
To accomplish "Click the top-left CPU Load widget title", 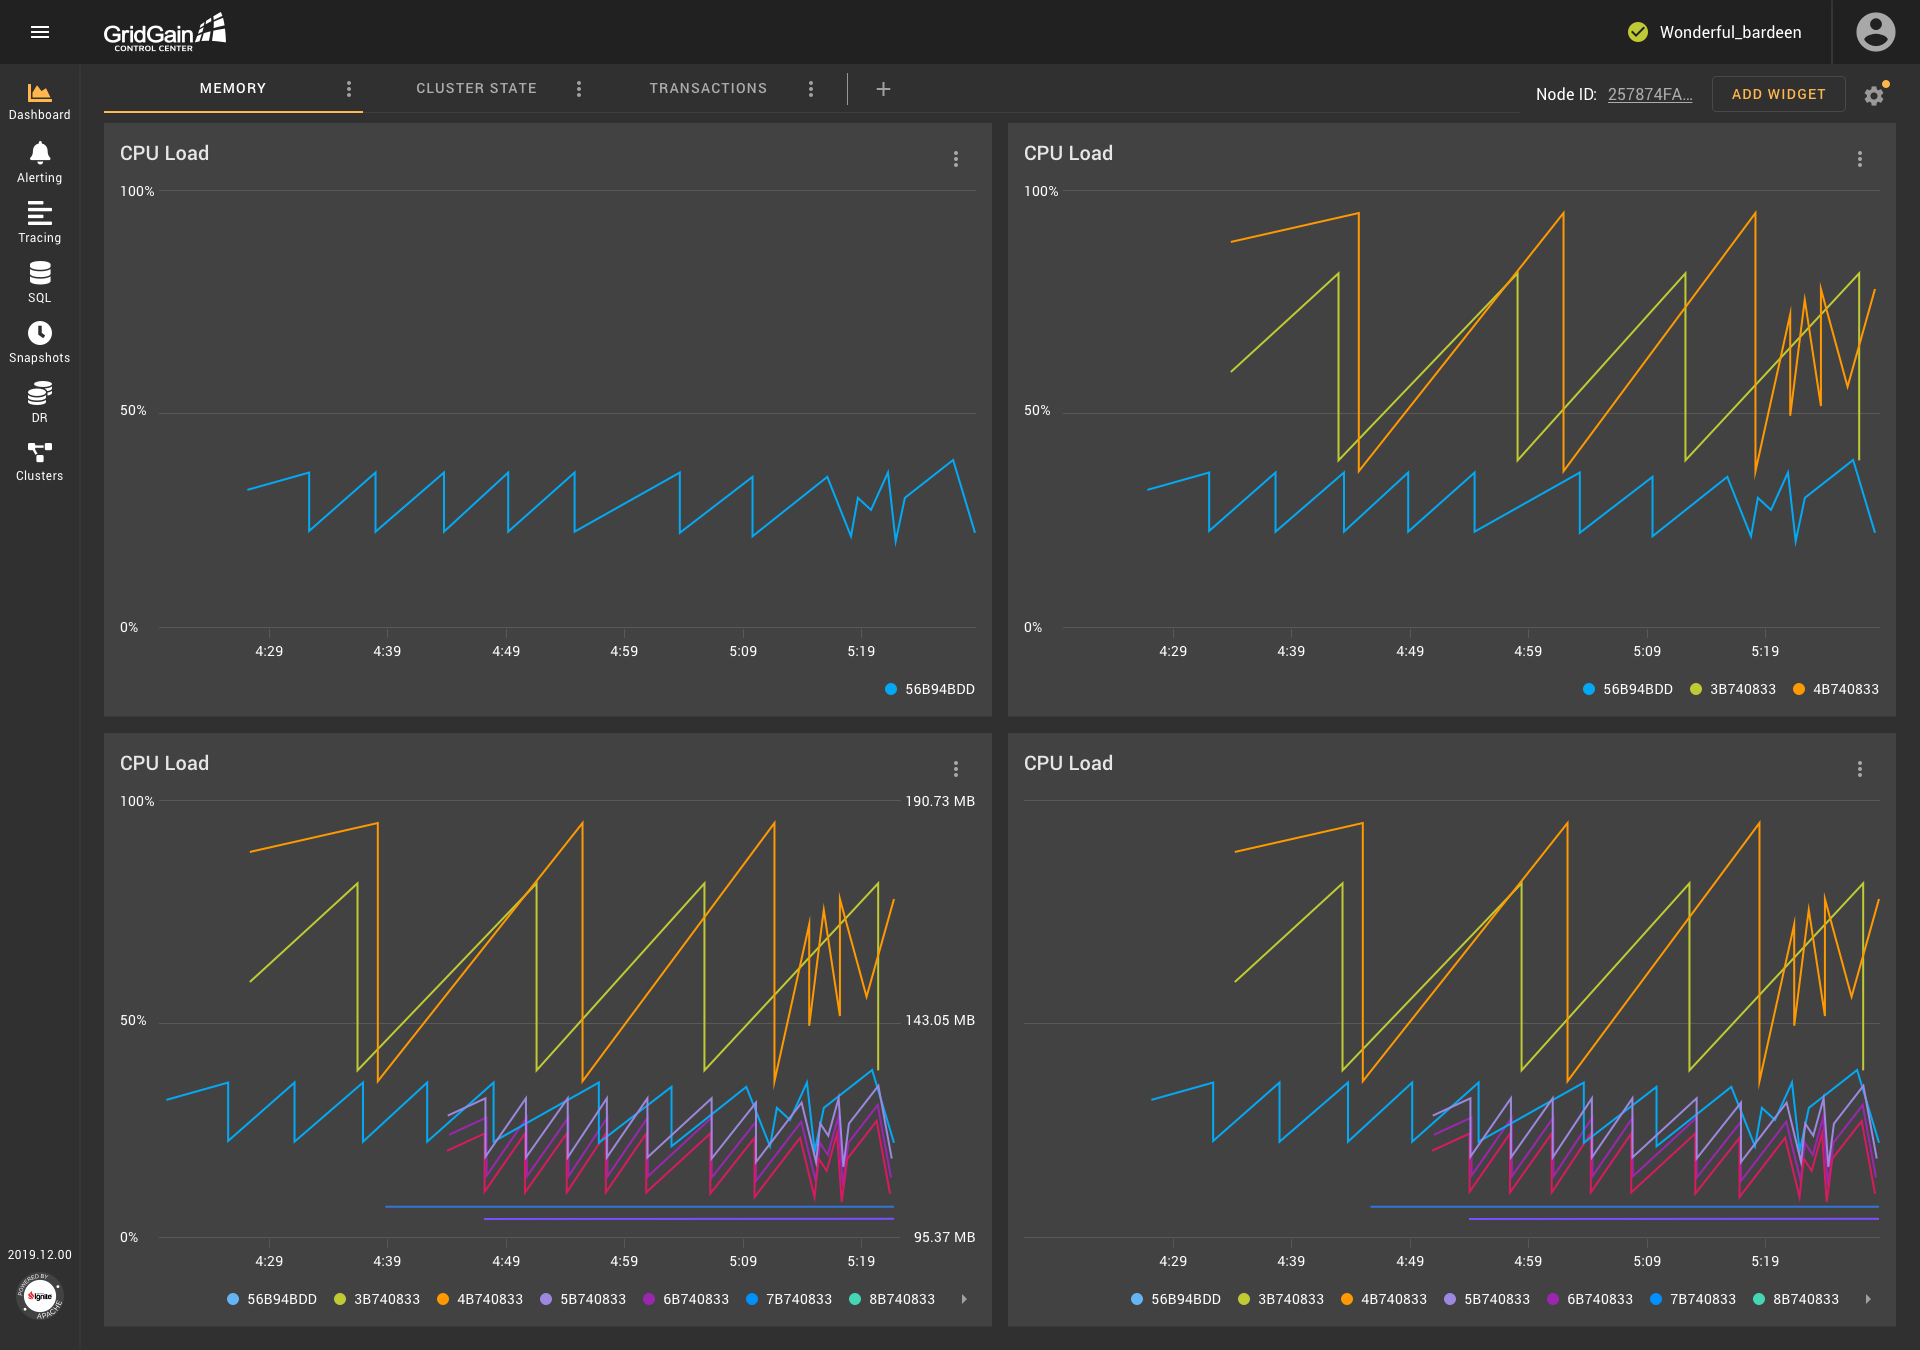I will pos(164,153).
